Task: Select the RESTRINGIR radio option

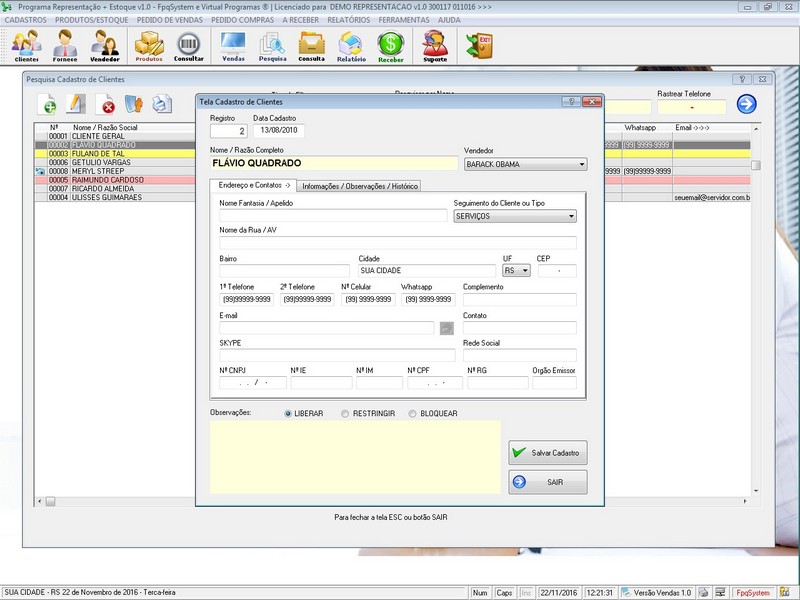Action: click(x=346, y=413)
